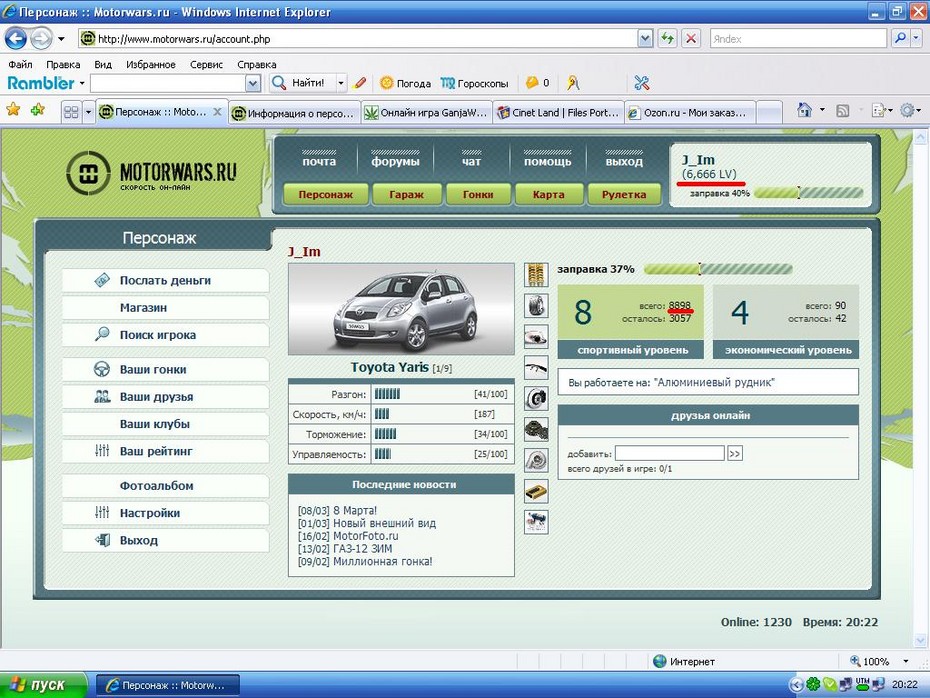This screenshot has height=698, width=930.
Task: Switch to the Онлайн игра GanjaW... tab
Action: tap(427, 113)
